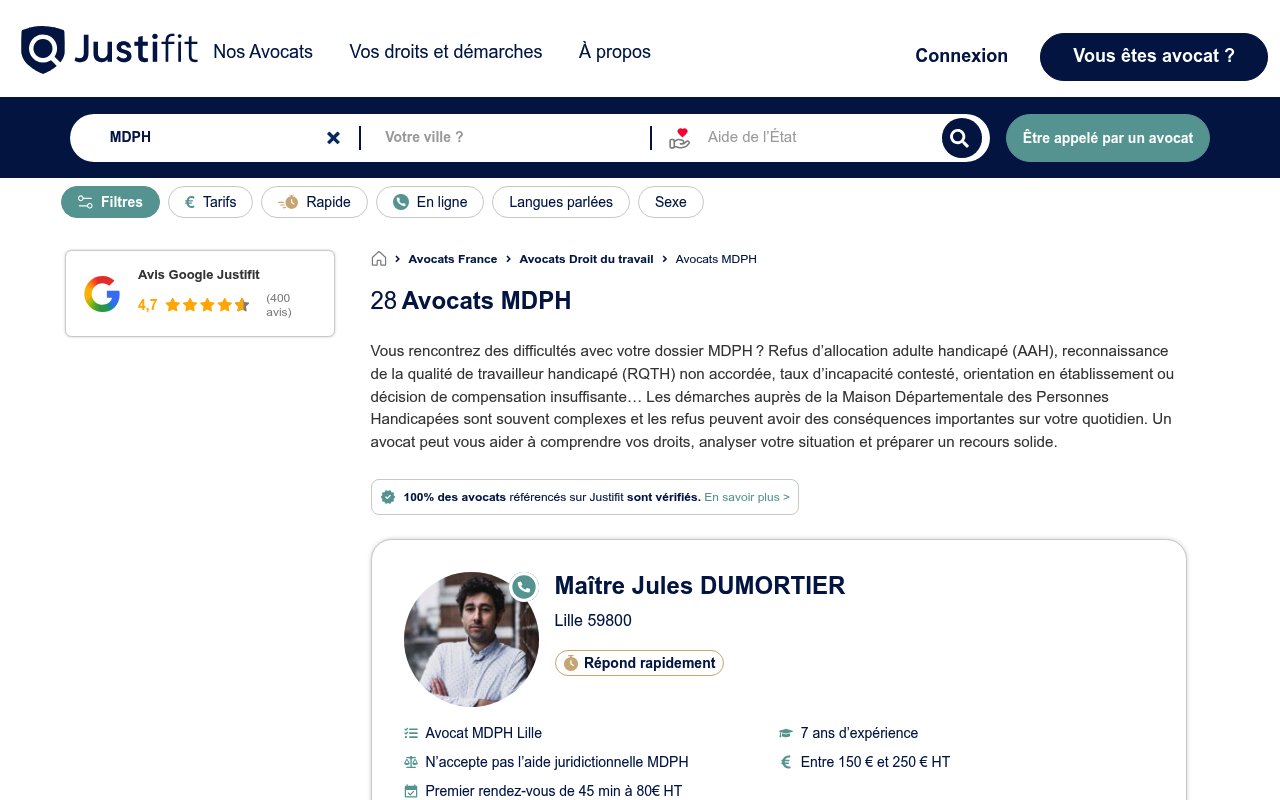Click calendar icon beside Premier rendez-vous
This screenshot has width=1280, height=800.
[411, 791]
